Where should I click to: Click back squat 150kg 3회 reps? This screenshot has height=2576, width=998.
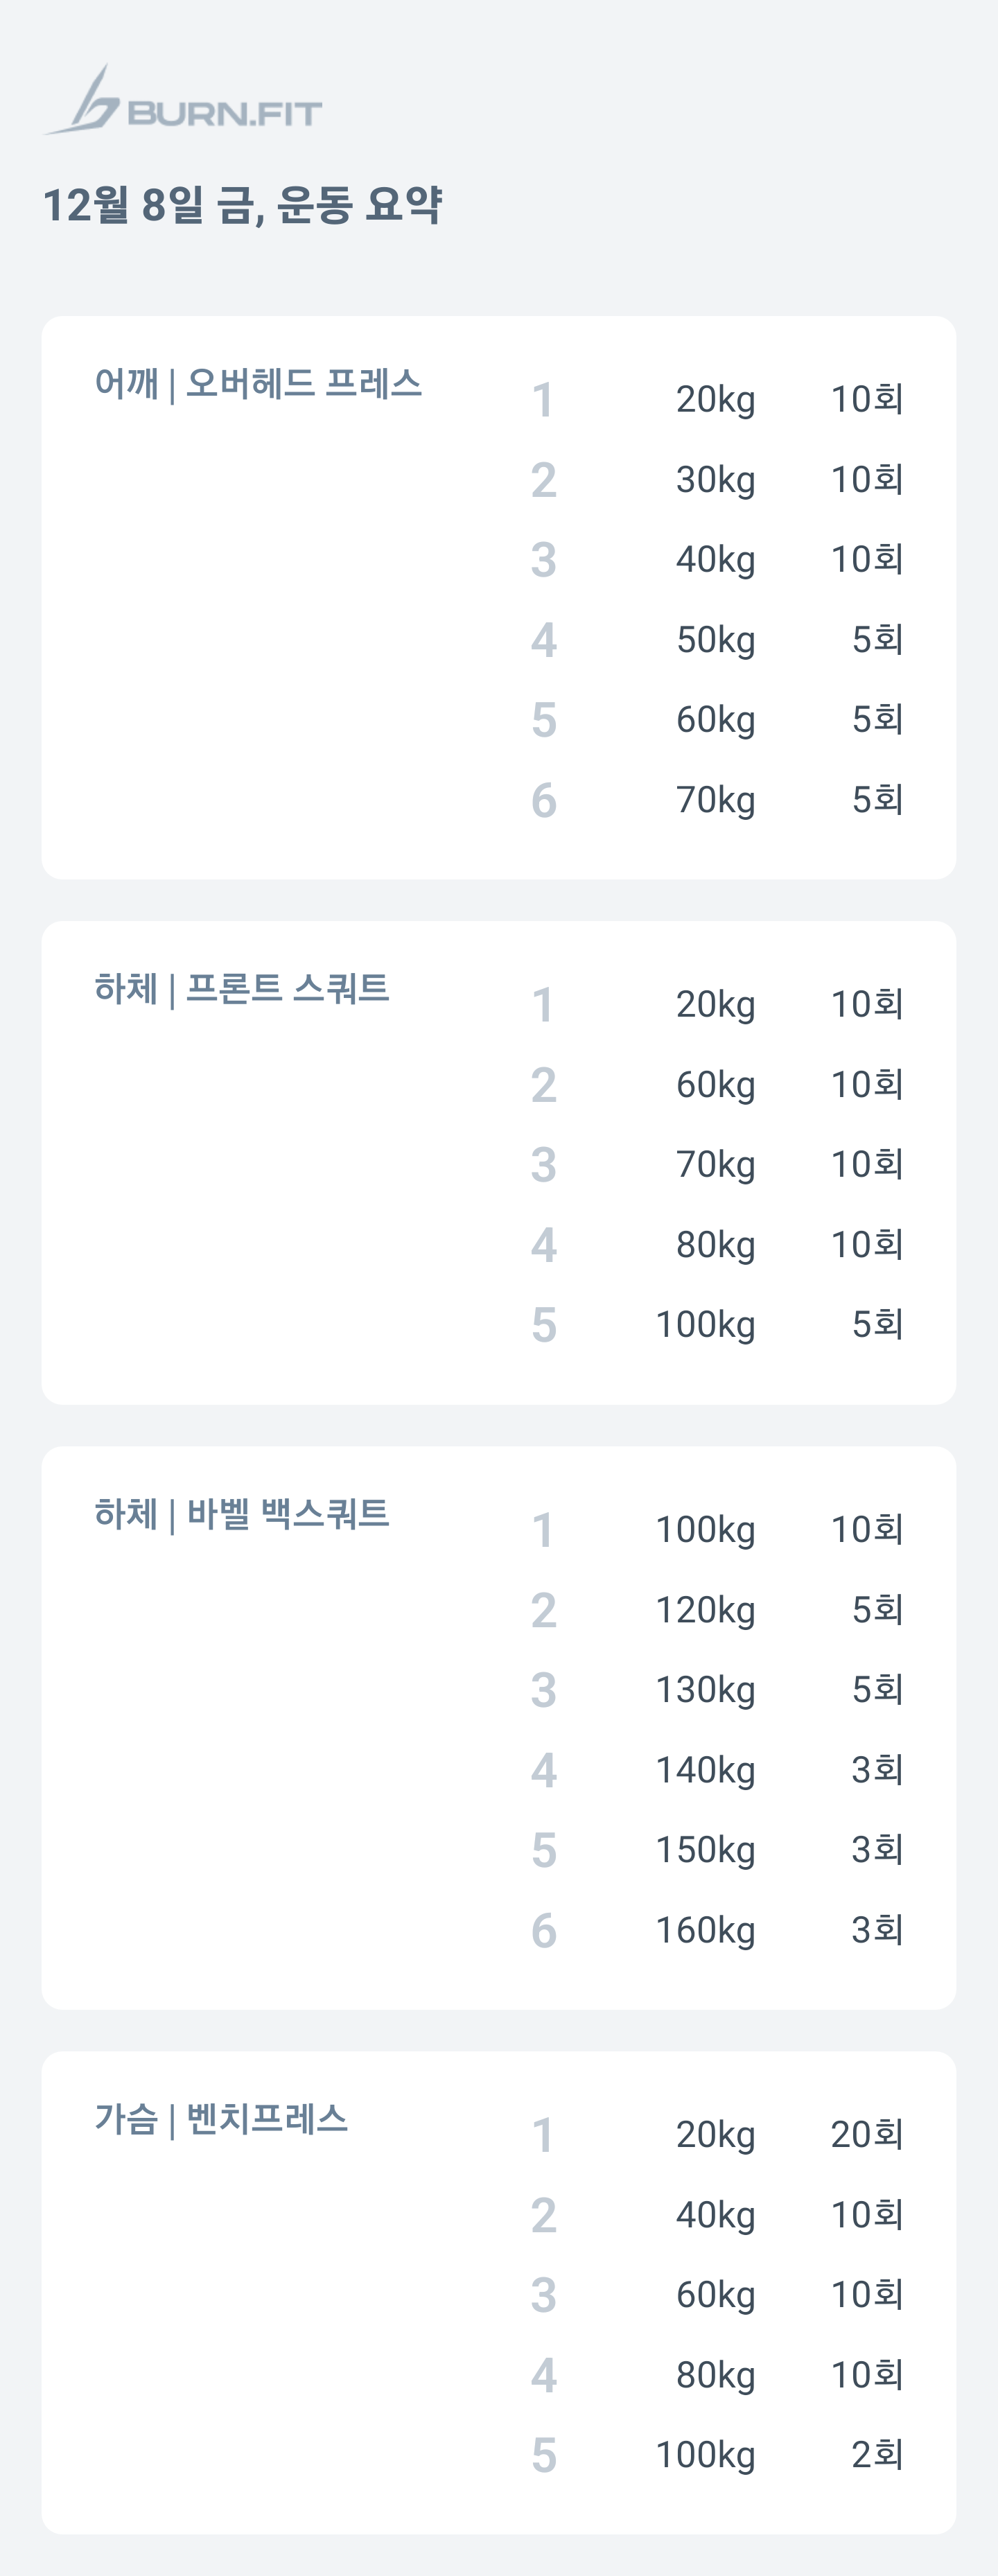(877, 1850)
